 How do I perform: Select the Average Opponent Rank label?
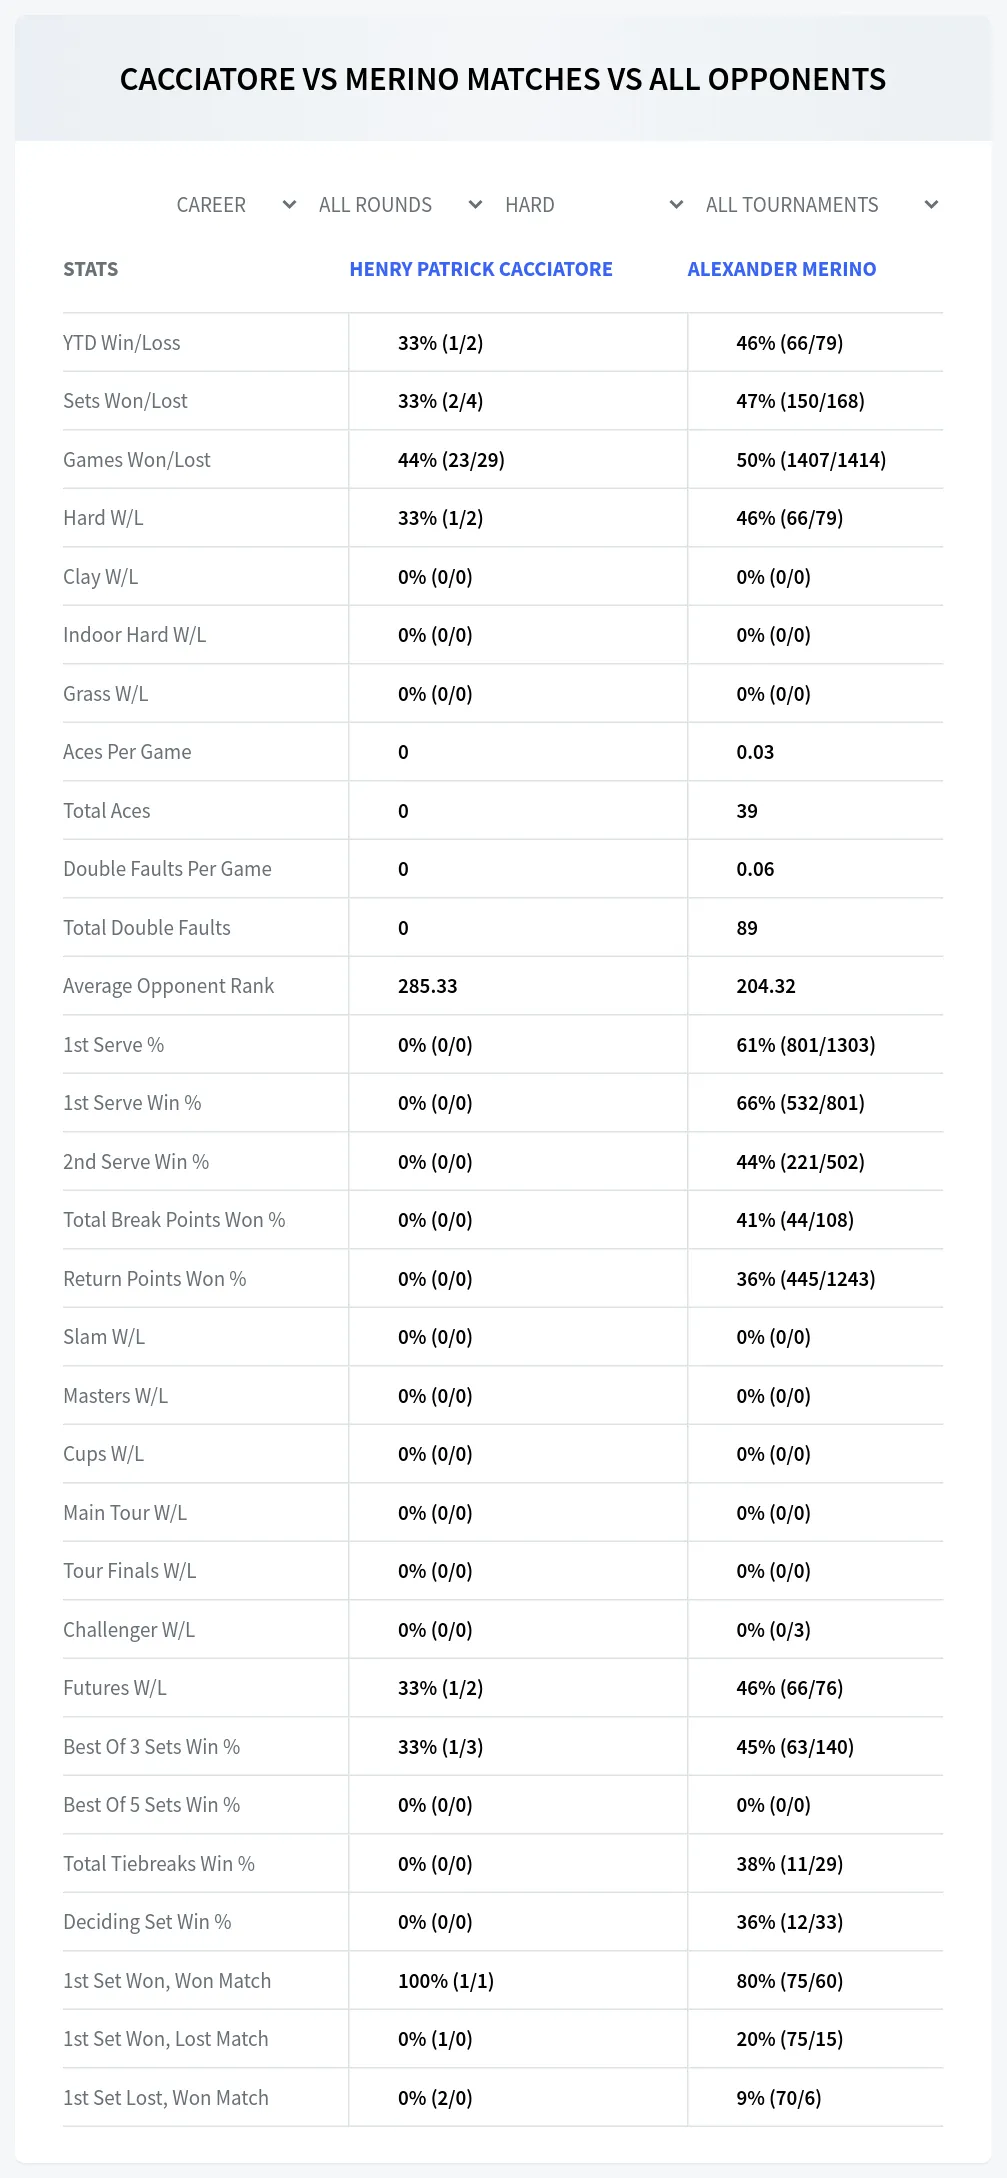point(168,986)
